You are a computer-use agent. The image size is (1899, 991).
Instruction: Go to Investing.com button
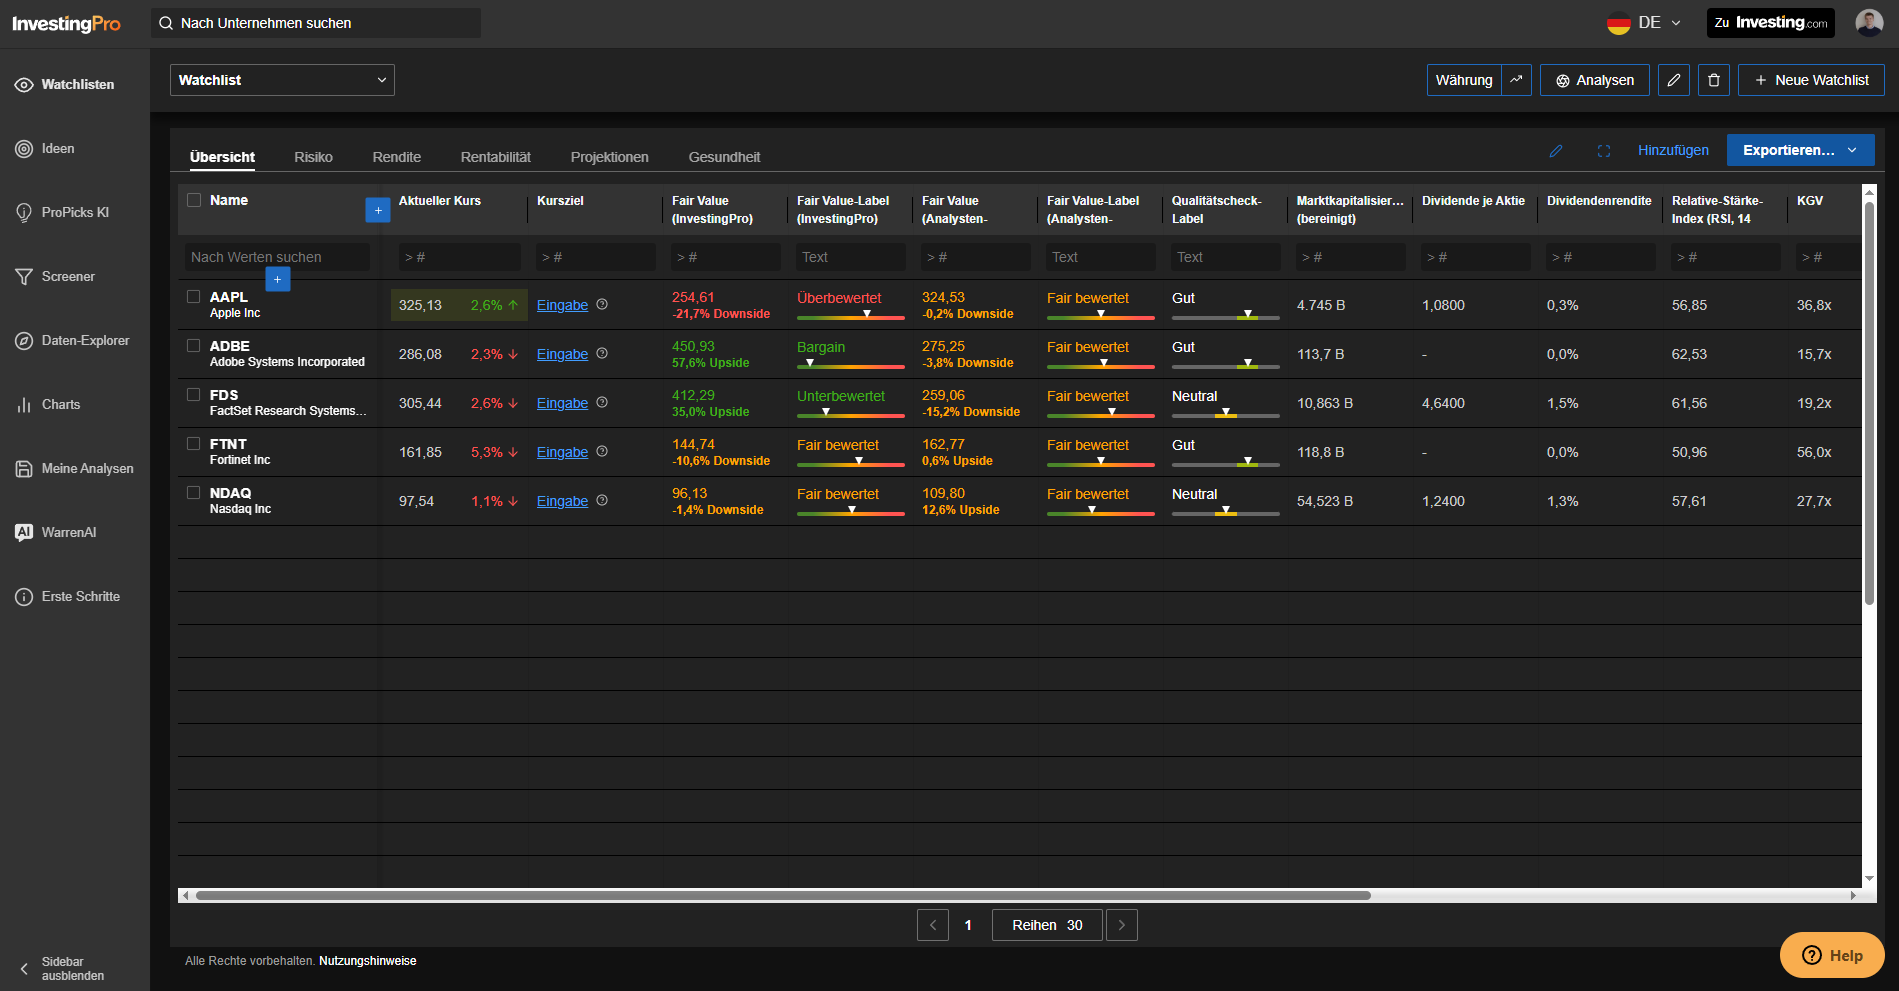point(1771,23)
